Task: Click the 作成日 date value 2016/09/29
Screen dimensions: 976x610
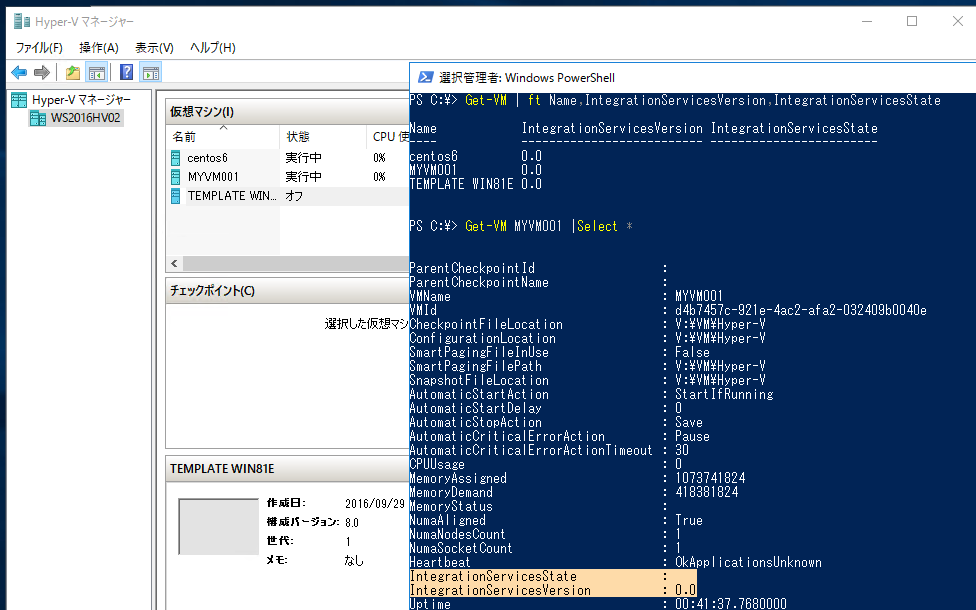Action: point(375,504)
